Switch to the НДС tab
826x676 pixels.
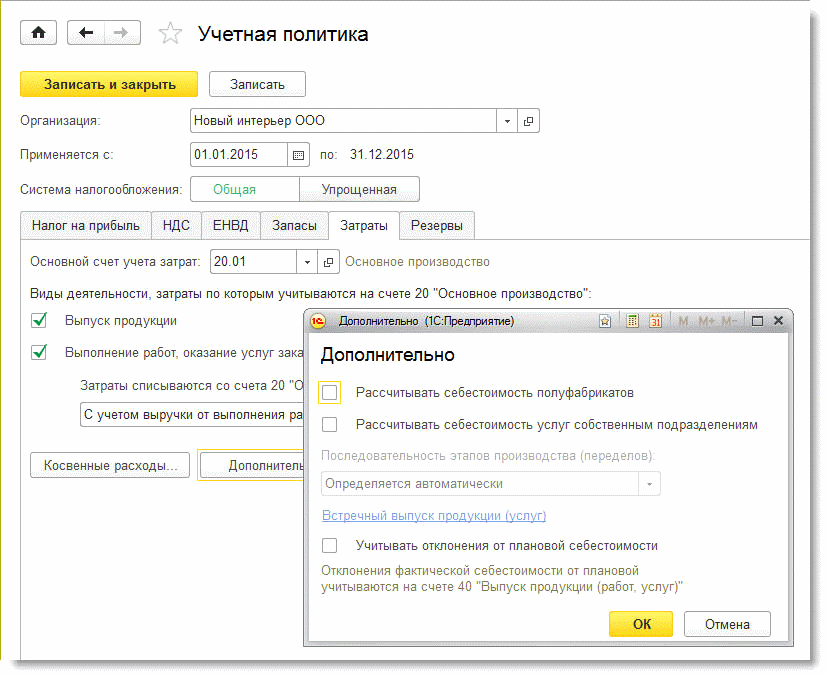point(177,226)
